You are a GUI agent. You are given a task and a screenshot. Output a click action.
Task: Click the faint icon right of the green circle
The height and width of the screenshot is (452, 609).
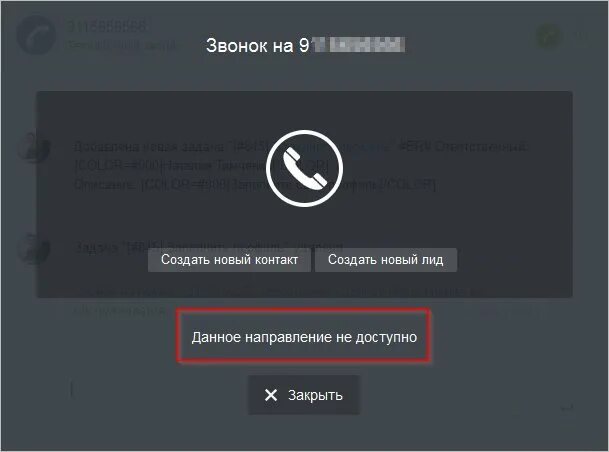tap(580, 37)
